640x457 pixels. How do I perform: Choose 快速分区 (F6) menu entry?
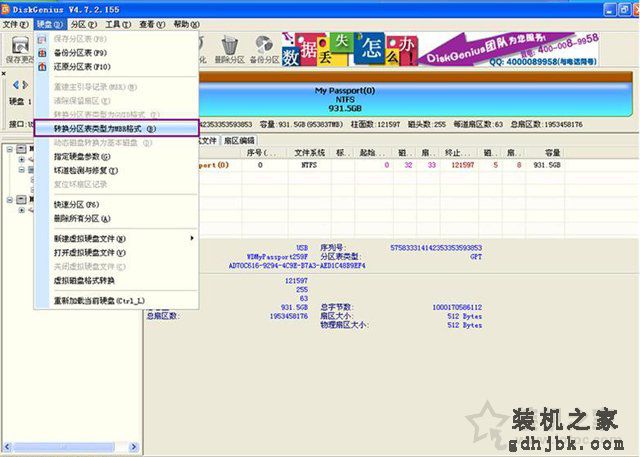(x=116, y=205)
